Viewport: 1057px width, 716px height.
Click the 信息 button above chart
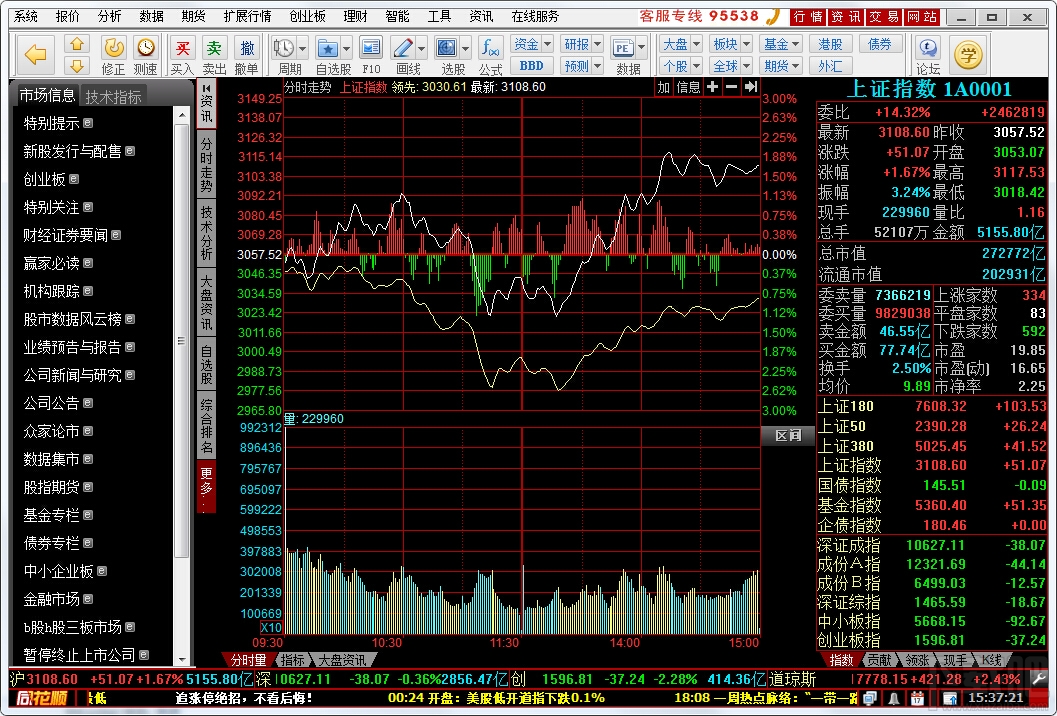tap(688, 87)
